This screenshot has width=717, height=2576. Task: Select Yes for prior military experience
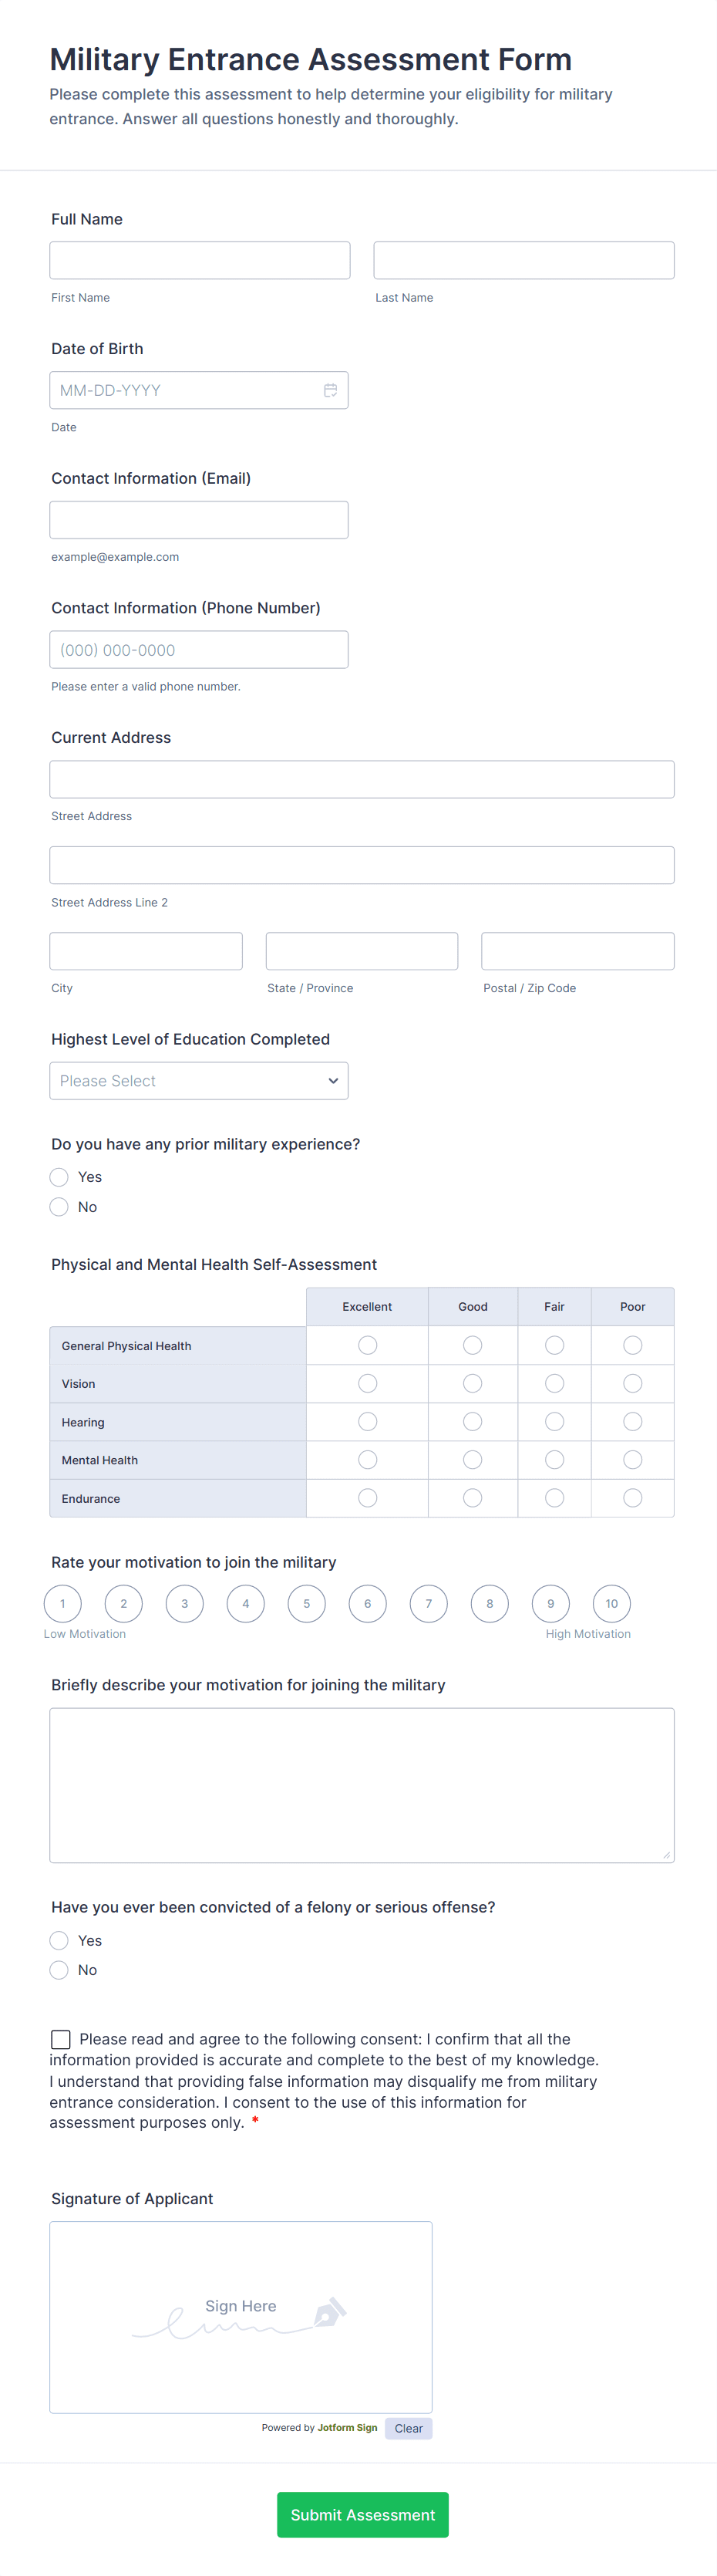tap(59, 1177)
